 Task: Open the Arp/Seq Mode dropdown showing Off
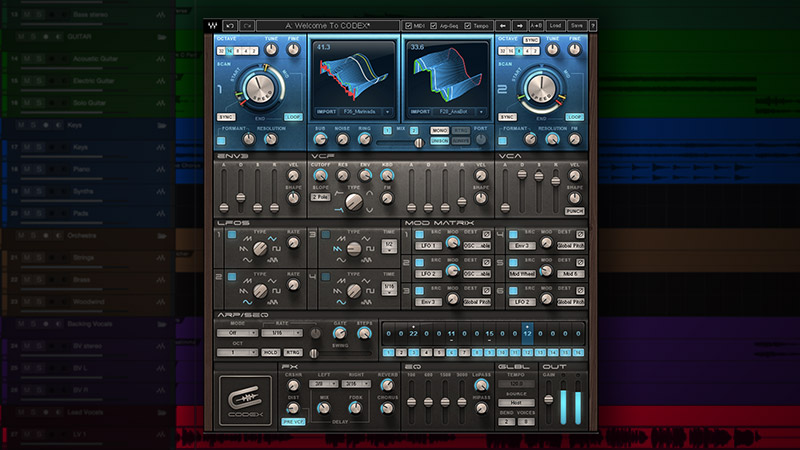tap(237, 333)
